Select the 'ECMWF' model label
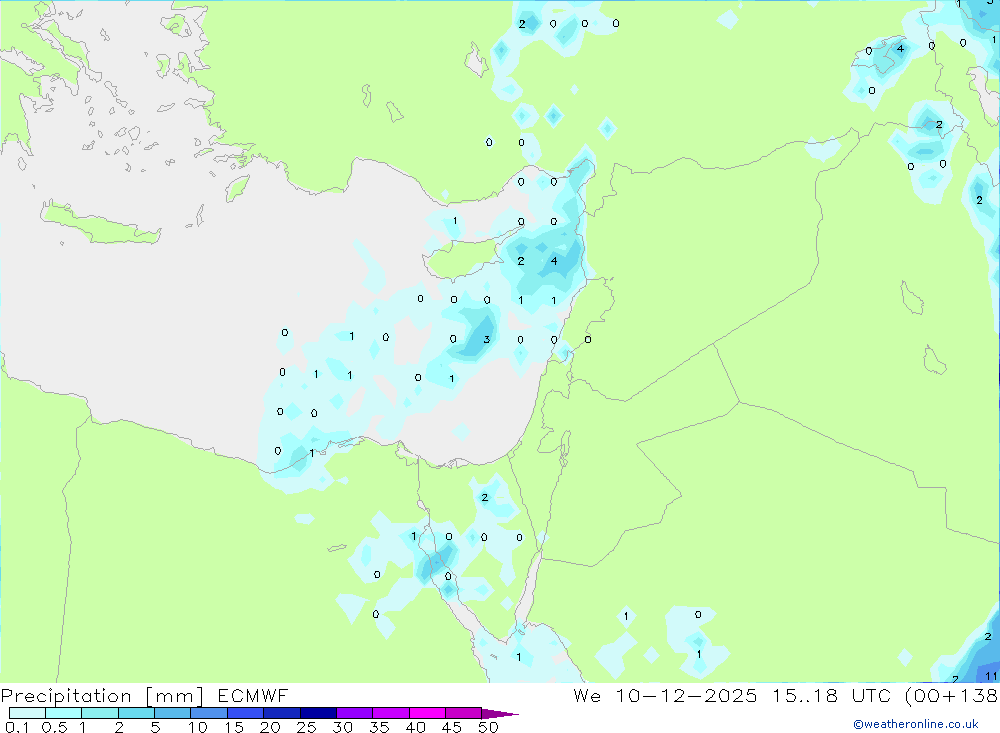Image resolution: width=1000 pixels, height=733 pixels. (x=253, y=695)
